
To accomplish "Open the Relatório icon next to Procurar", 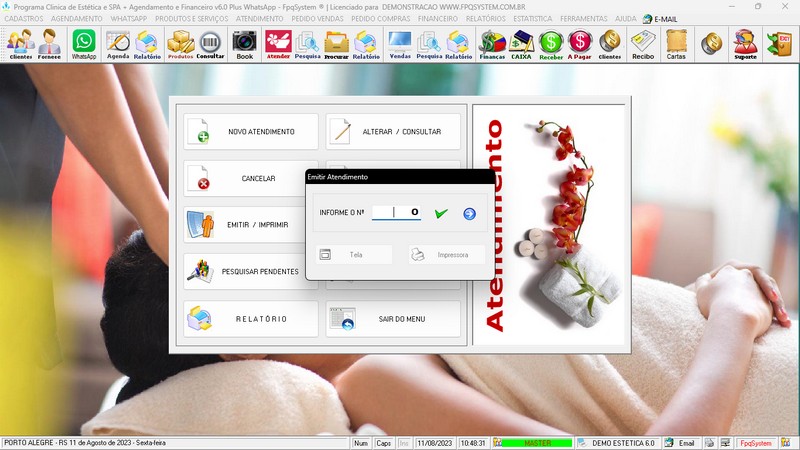I will click(366, 44).
